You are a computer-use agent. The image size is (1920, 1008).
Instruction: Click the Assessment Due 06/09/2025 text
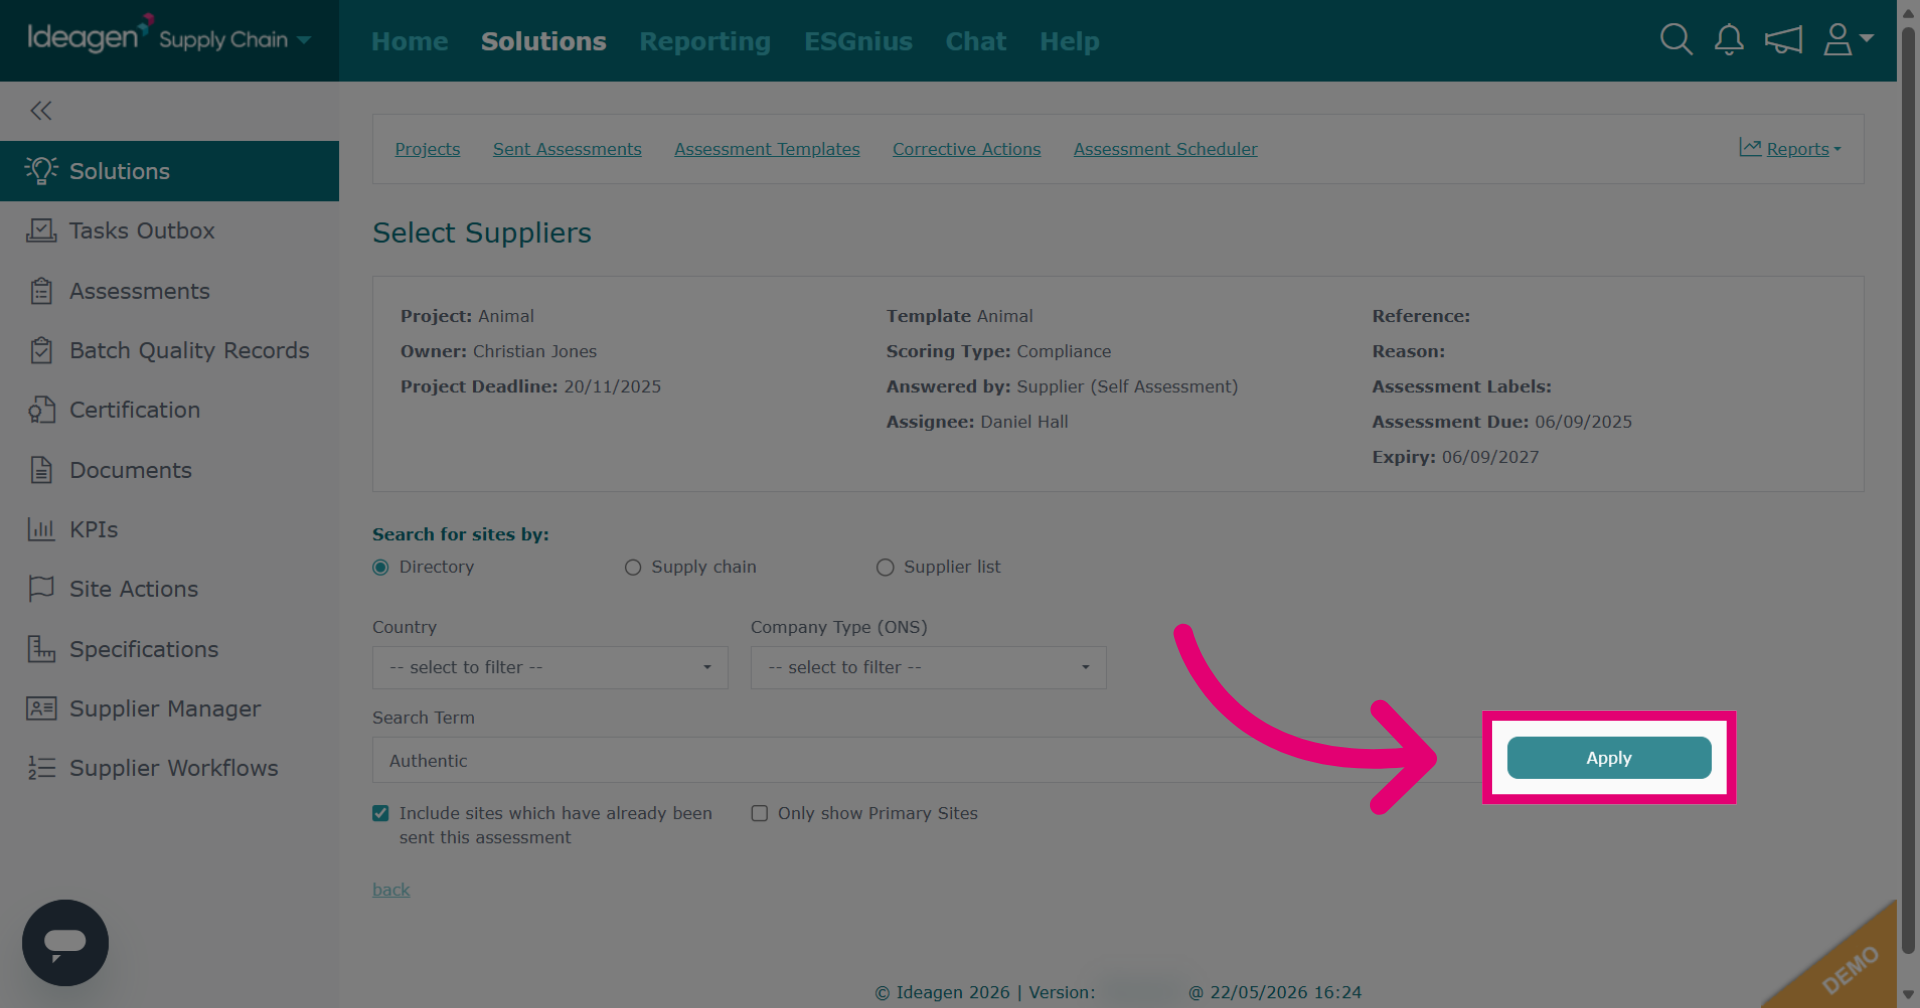pos(1502,422)
